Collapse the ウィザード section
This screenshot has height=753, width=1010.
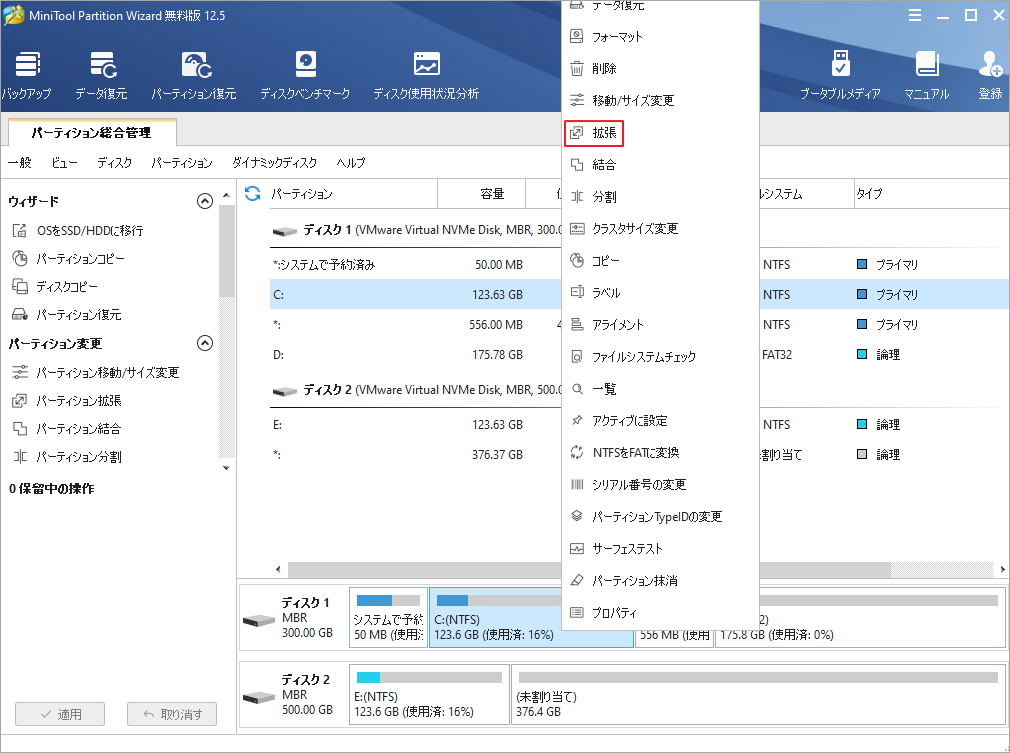205,202
